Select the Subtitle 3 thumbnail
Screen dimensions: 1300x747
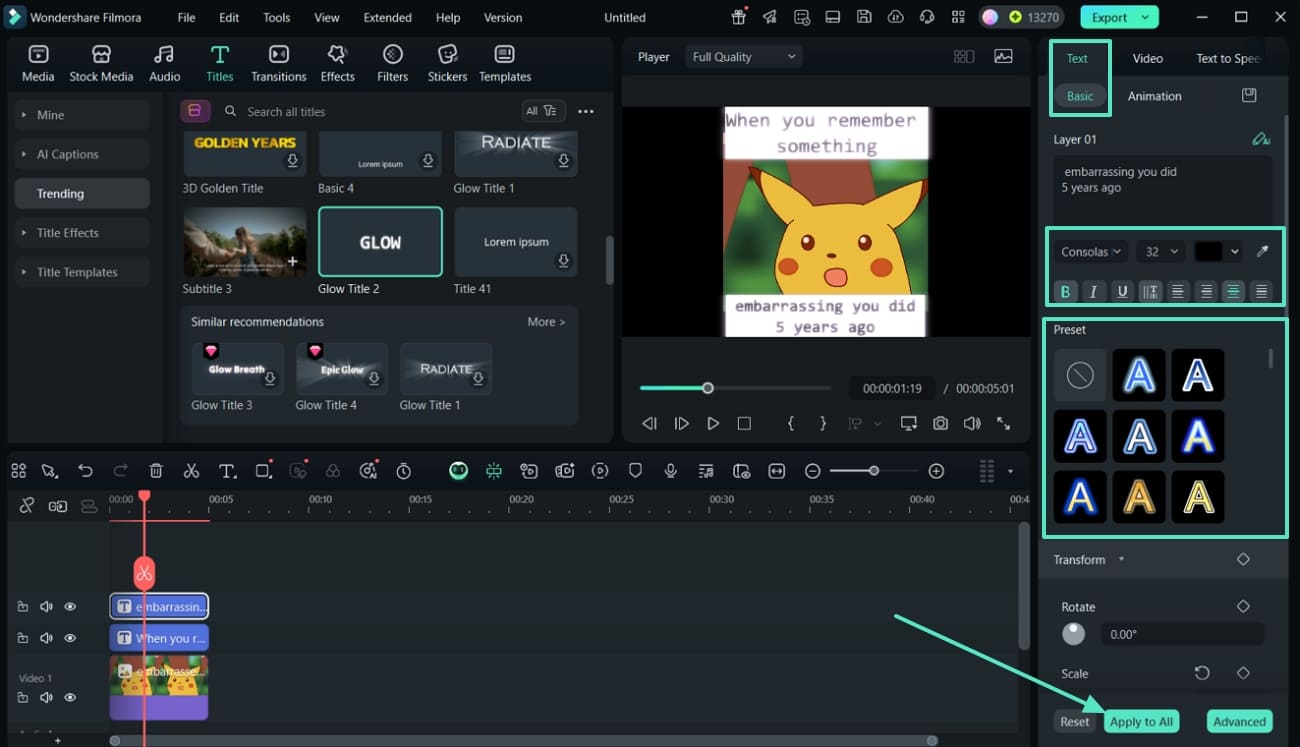[245, 242]
